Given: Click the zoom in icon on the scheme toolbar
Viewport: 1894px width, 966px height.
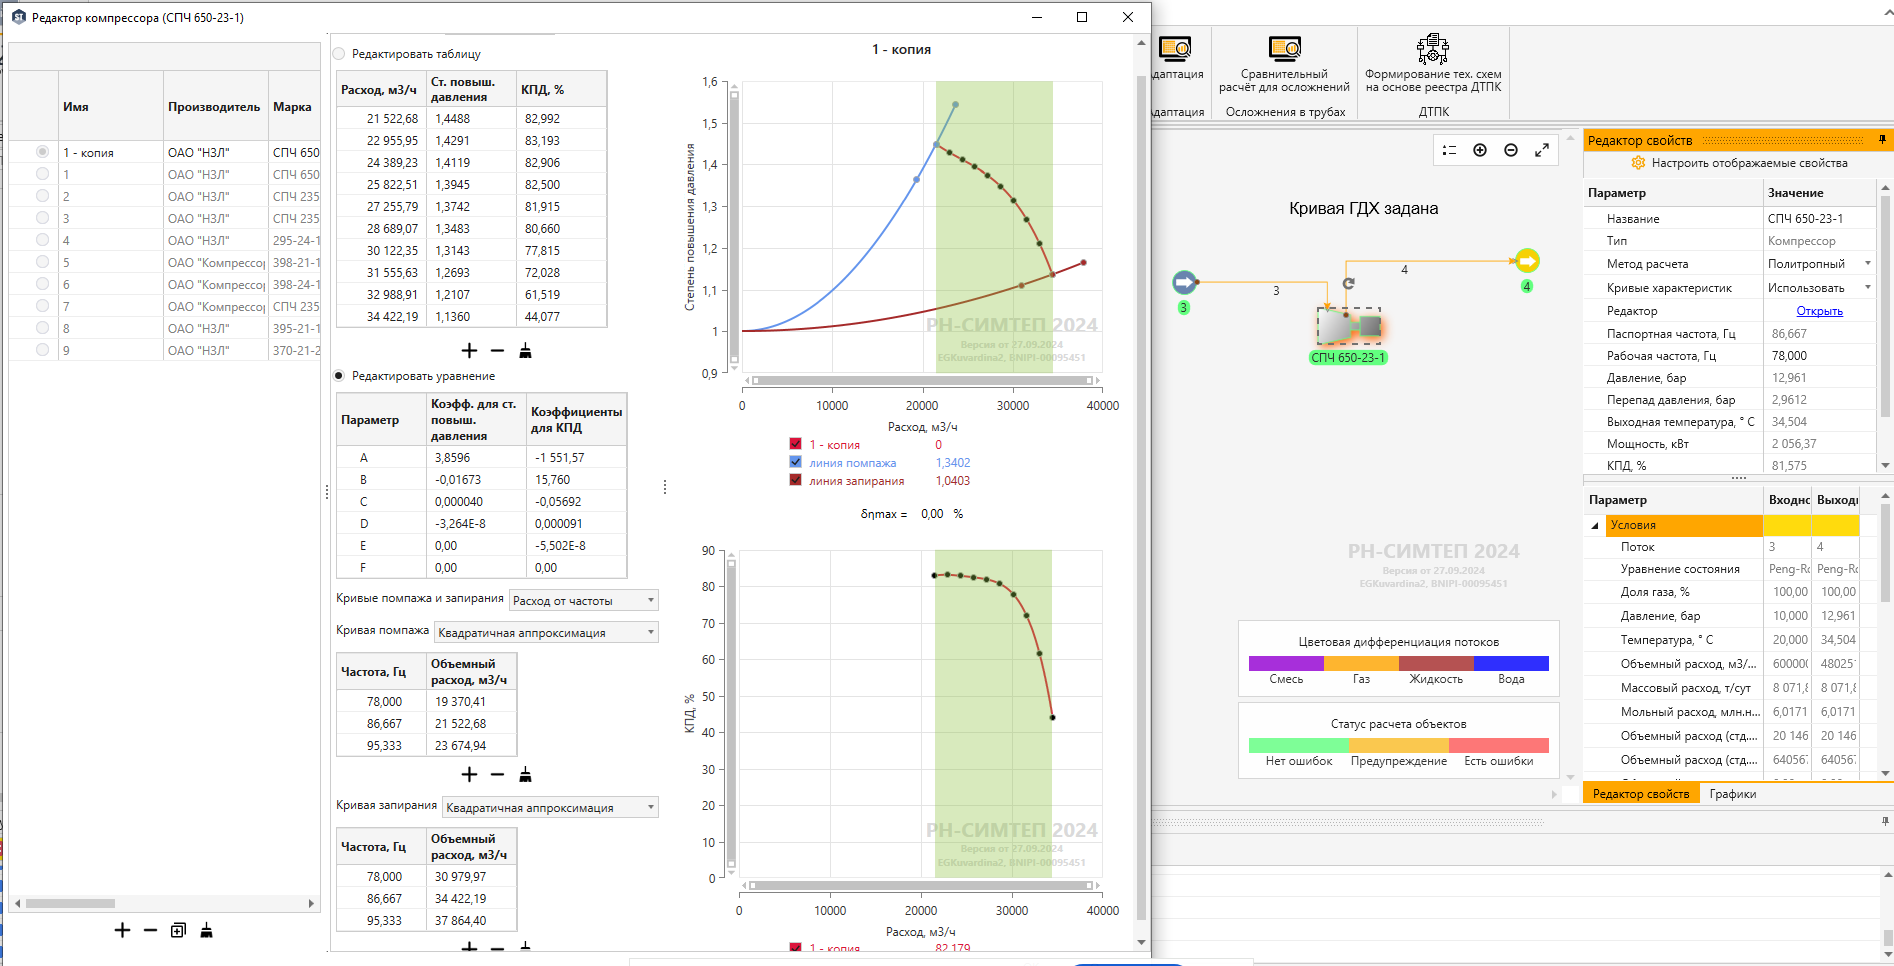Looking at the screenshot, I should click(x=1480, y=150).
